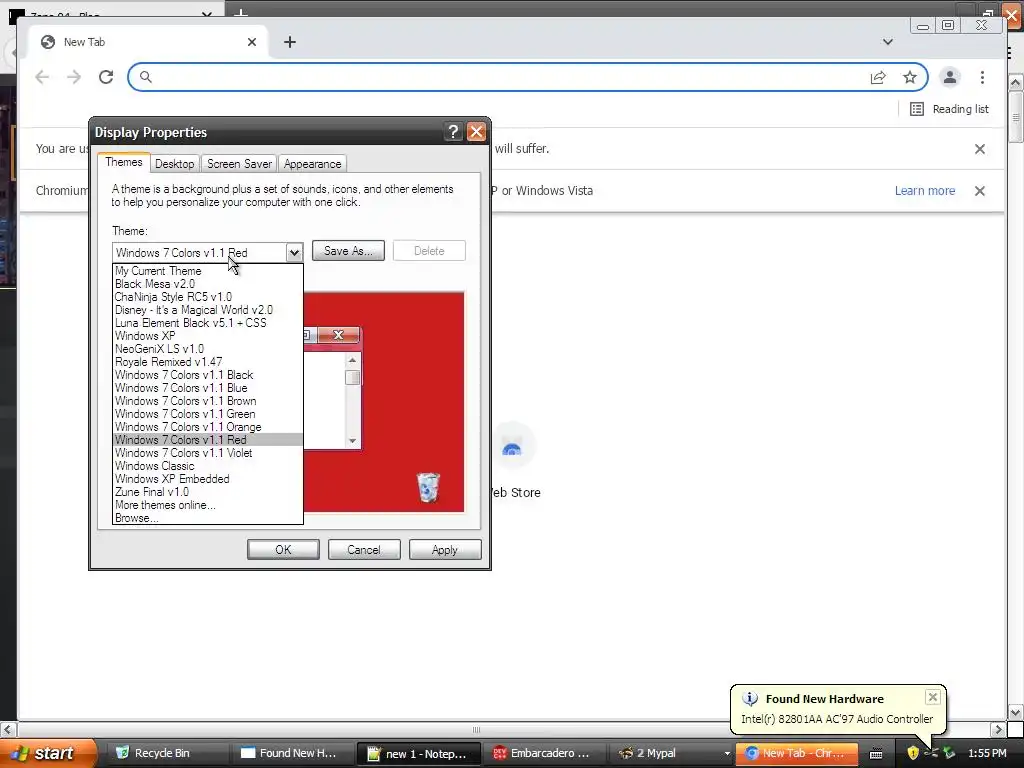Open the Chrome profile avatar icon
Viewport: 1024px width, 768px height.
pyautogui.click(x=950, y=77)
